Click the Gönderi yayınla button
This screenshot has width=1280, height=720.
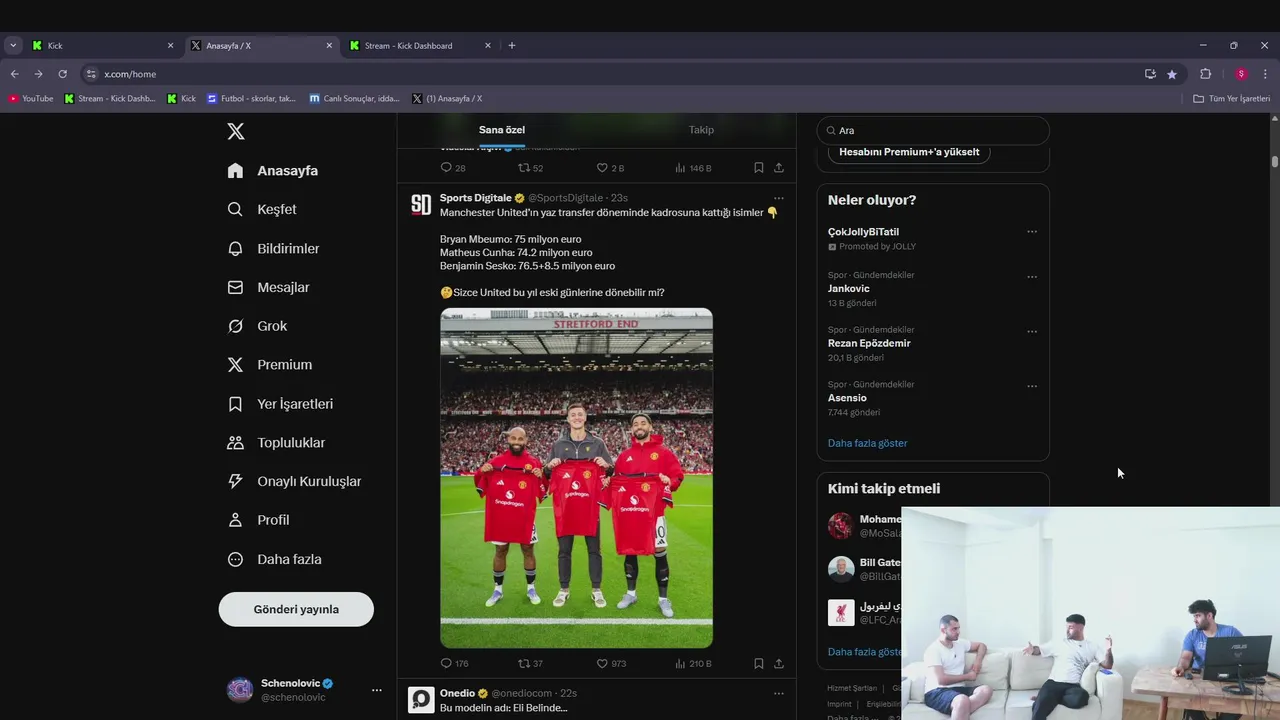pyautogui.click(x=296, y=609)
